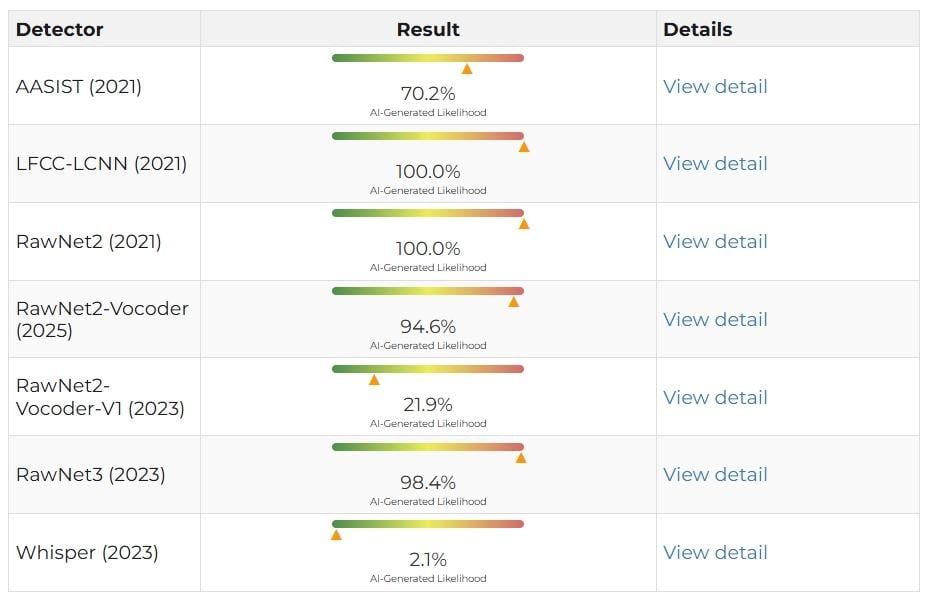The width and height of the screenshot is (926, 599).
Task: Open View detail for Whisper (2023)
Action: coord(715,552)
